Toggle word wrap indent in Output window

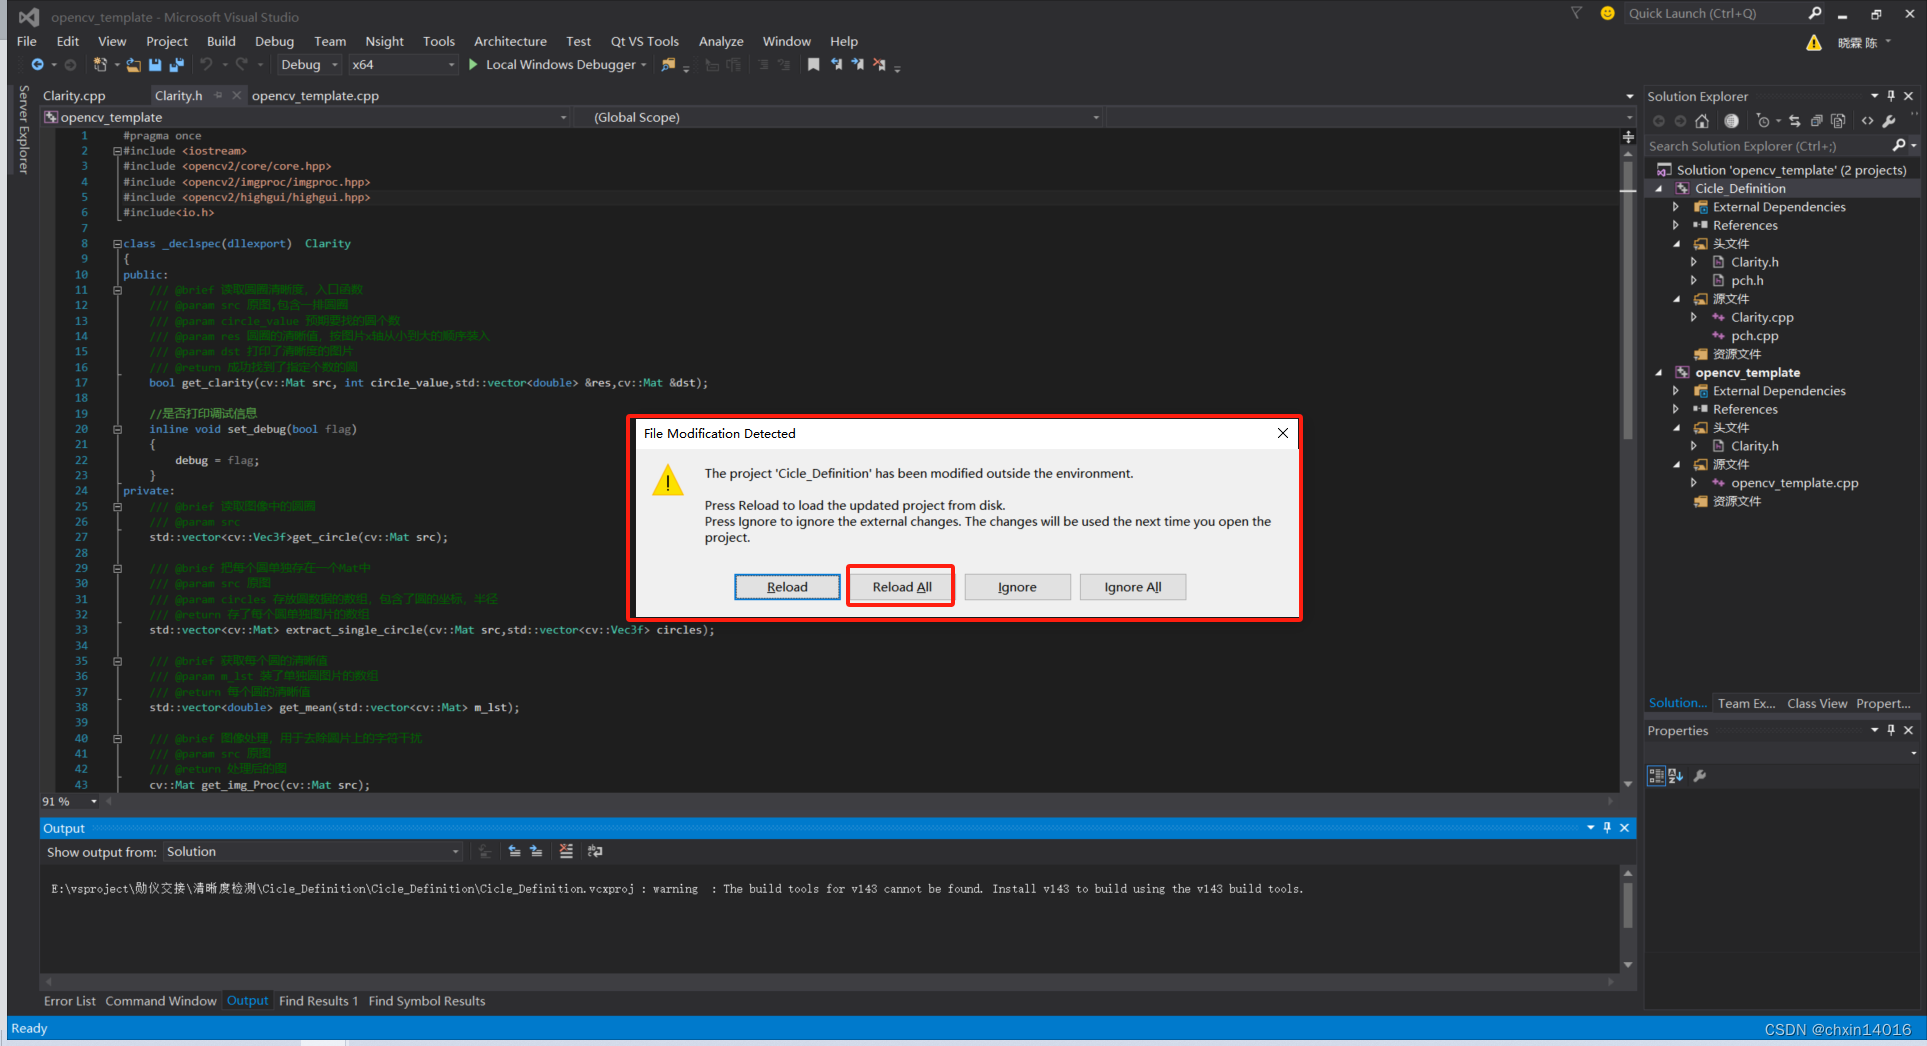[x=595, y=851]
